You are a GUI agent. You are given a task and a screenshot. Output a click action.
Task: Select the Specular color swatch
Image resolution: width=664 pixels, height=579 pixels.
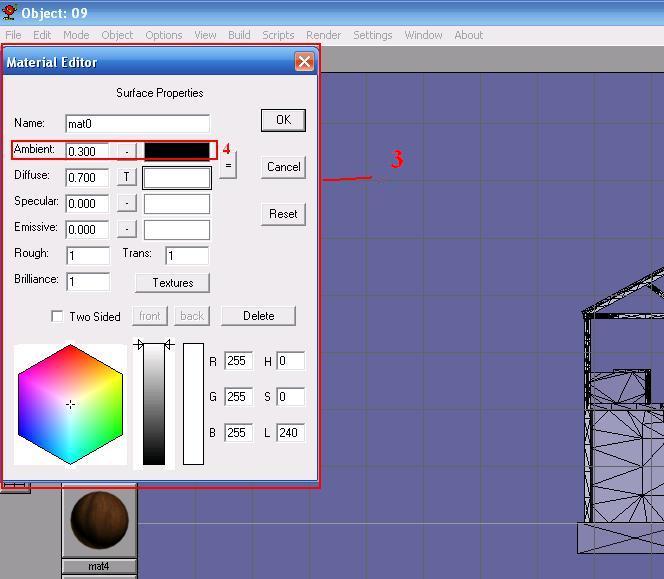pyautogui.click(x=177, y=204)
